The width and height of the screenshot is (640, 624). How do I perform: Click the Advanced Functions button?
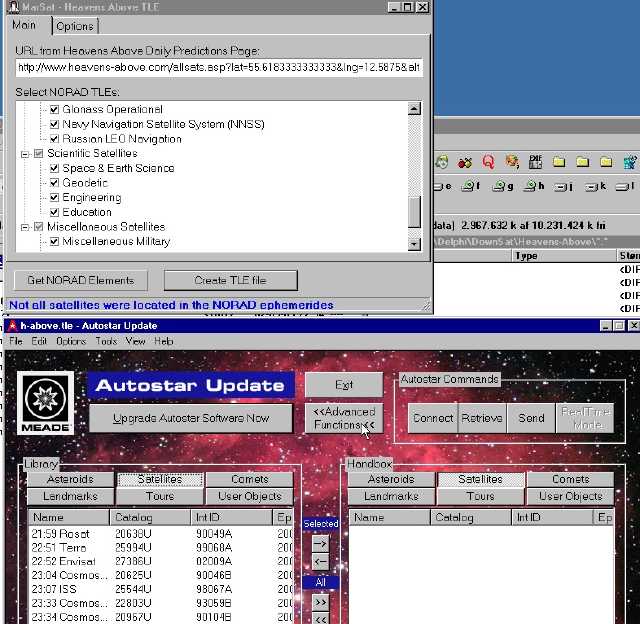point(344,418)
